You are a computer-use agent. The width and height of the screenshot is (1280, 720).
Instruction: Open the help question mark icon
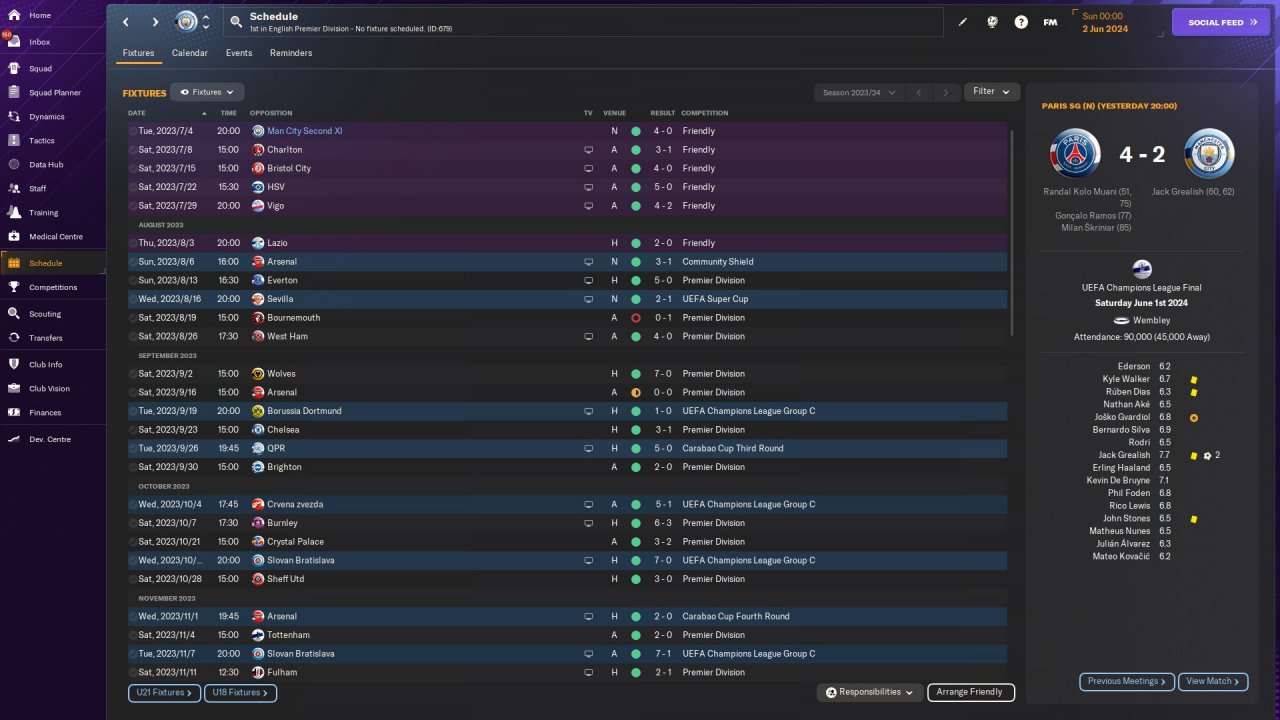click(1021, 22)
